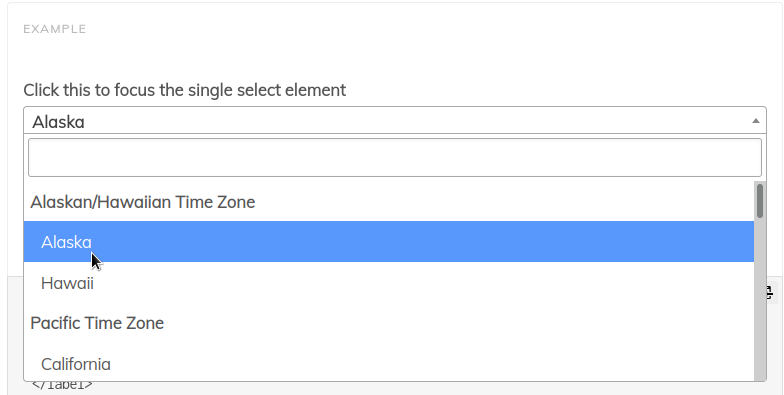Click the Pacific Time Zone group header
The width and height of the screenshot is (784, 395).
coord(97,323)
